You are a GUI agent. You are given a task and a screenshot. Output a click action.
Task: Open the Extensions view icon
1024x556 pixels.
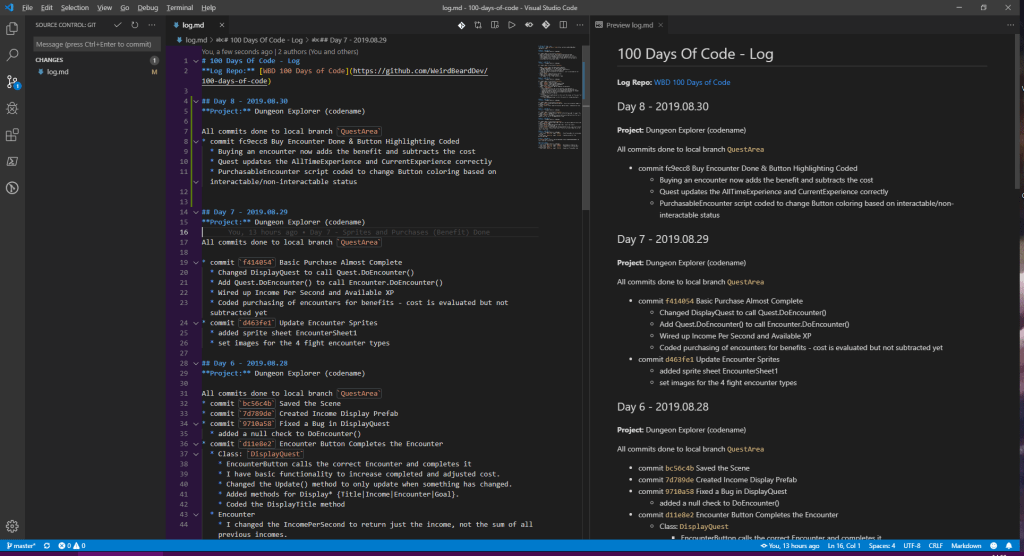coord(12,135)
